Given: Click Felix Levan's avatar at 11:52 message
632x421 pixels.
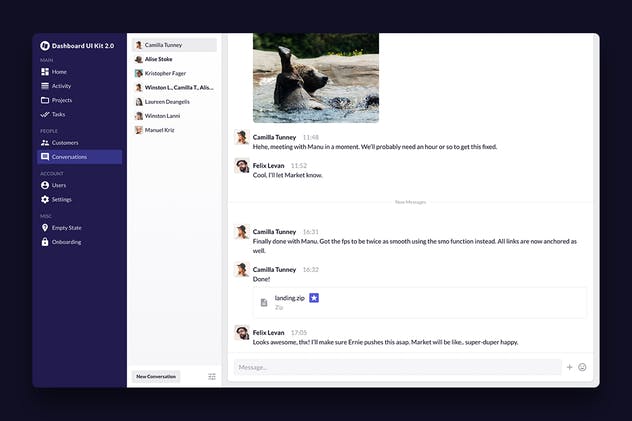Looking at the screenshot, I should point(242,166).
